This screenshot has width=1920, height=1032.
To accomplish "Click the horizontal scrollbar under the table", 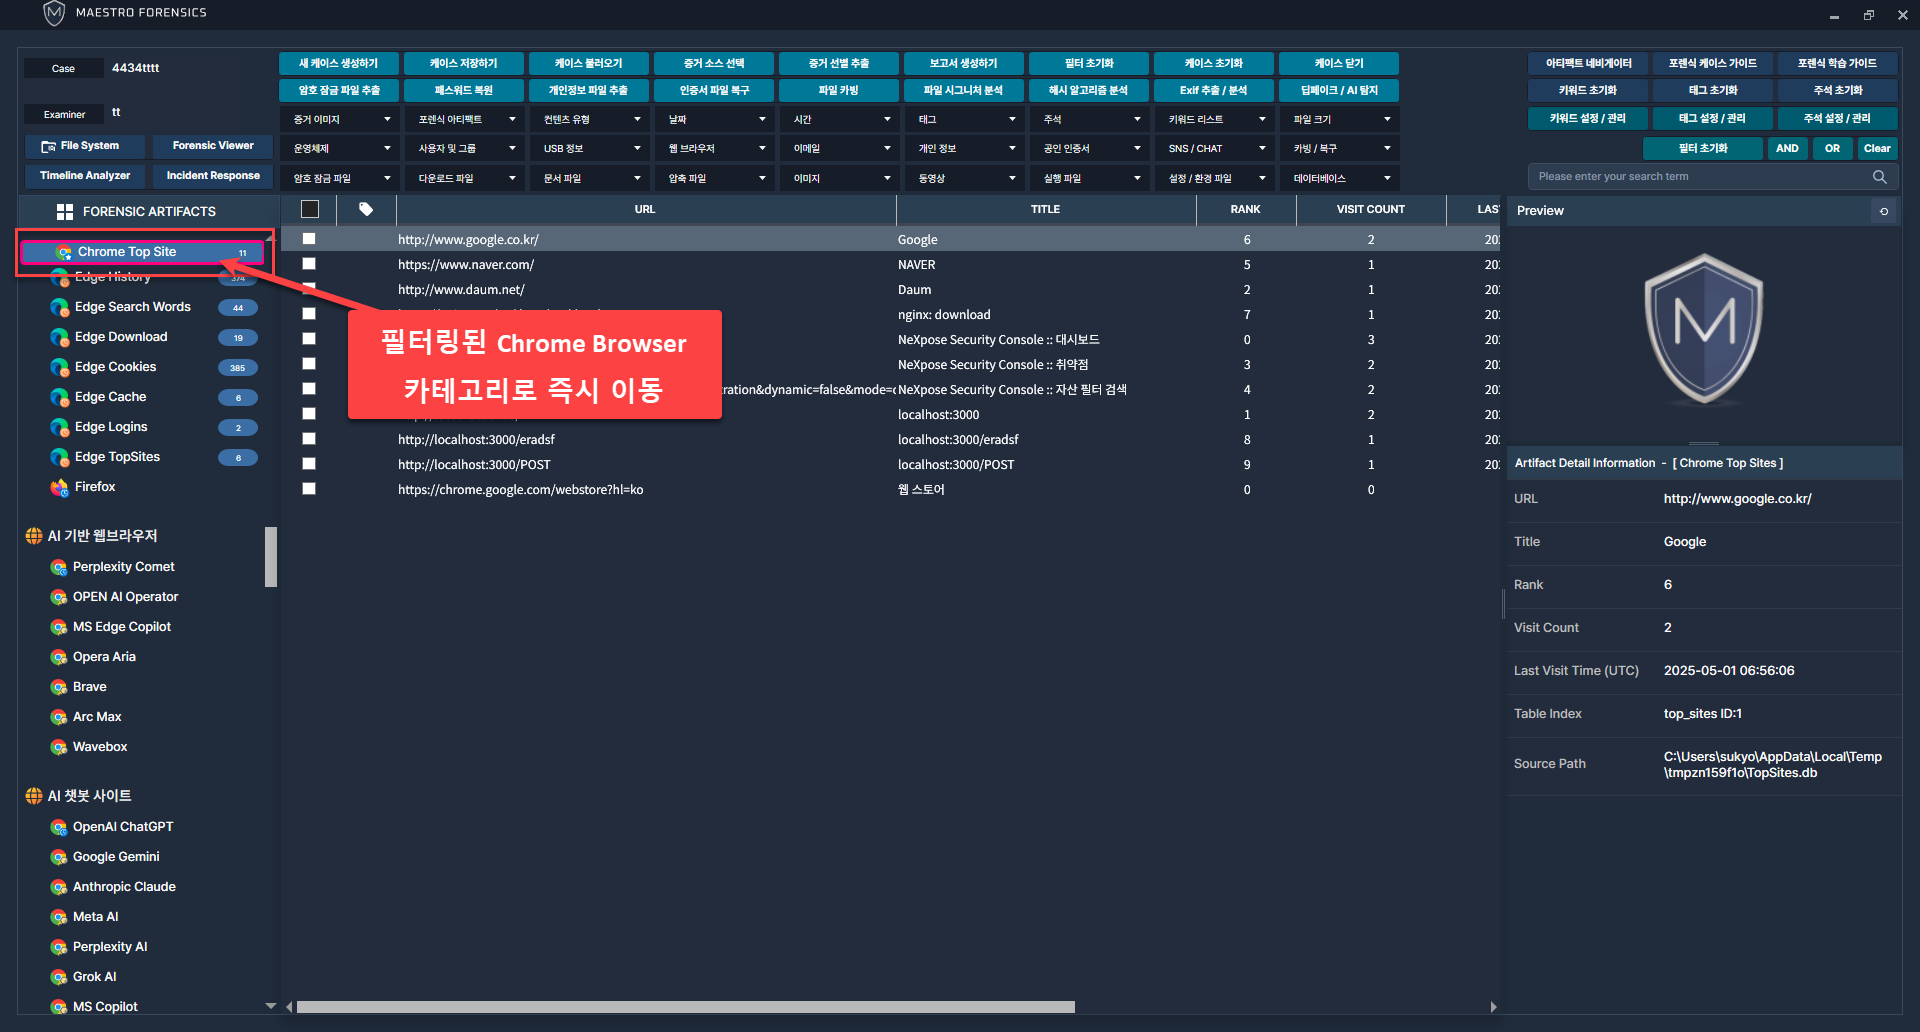I will coord(685,1007).
